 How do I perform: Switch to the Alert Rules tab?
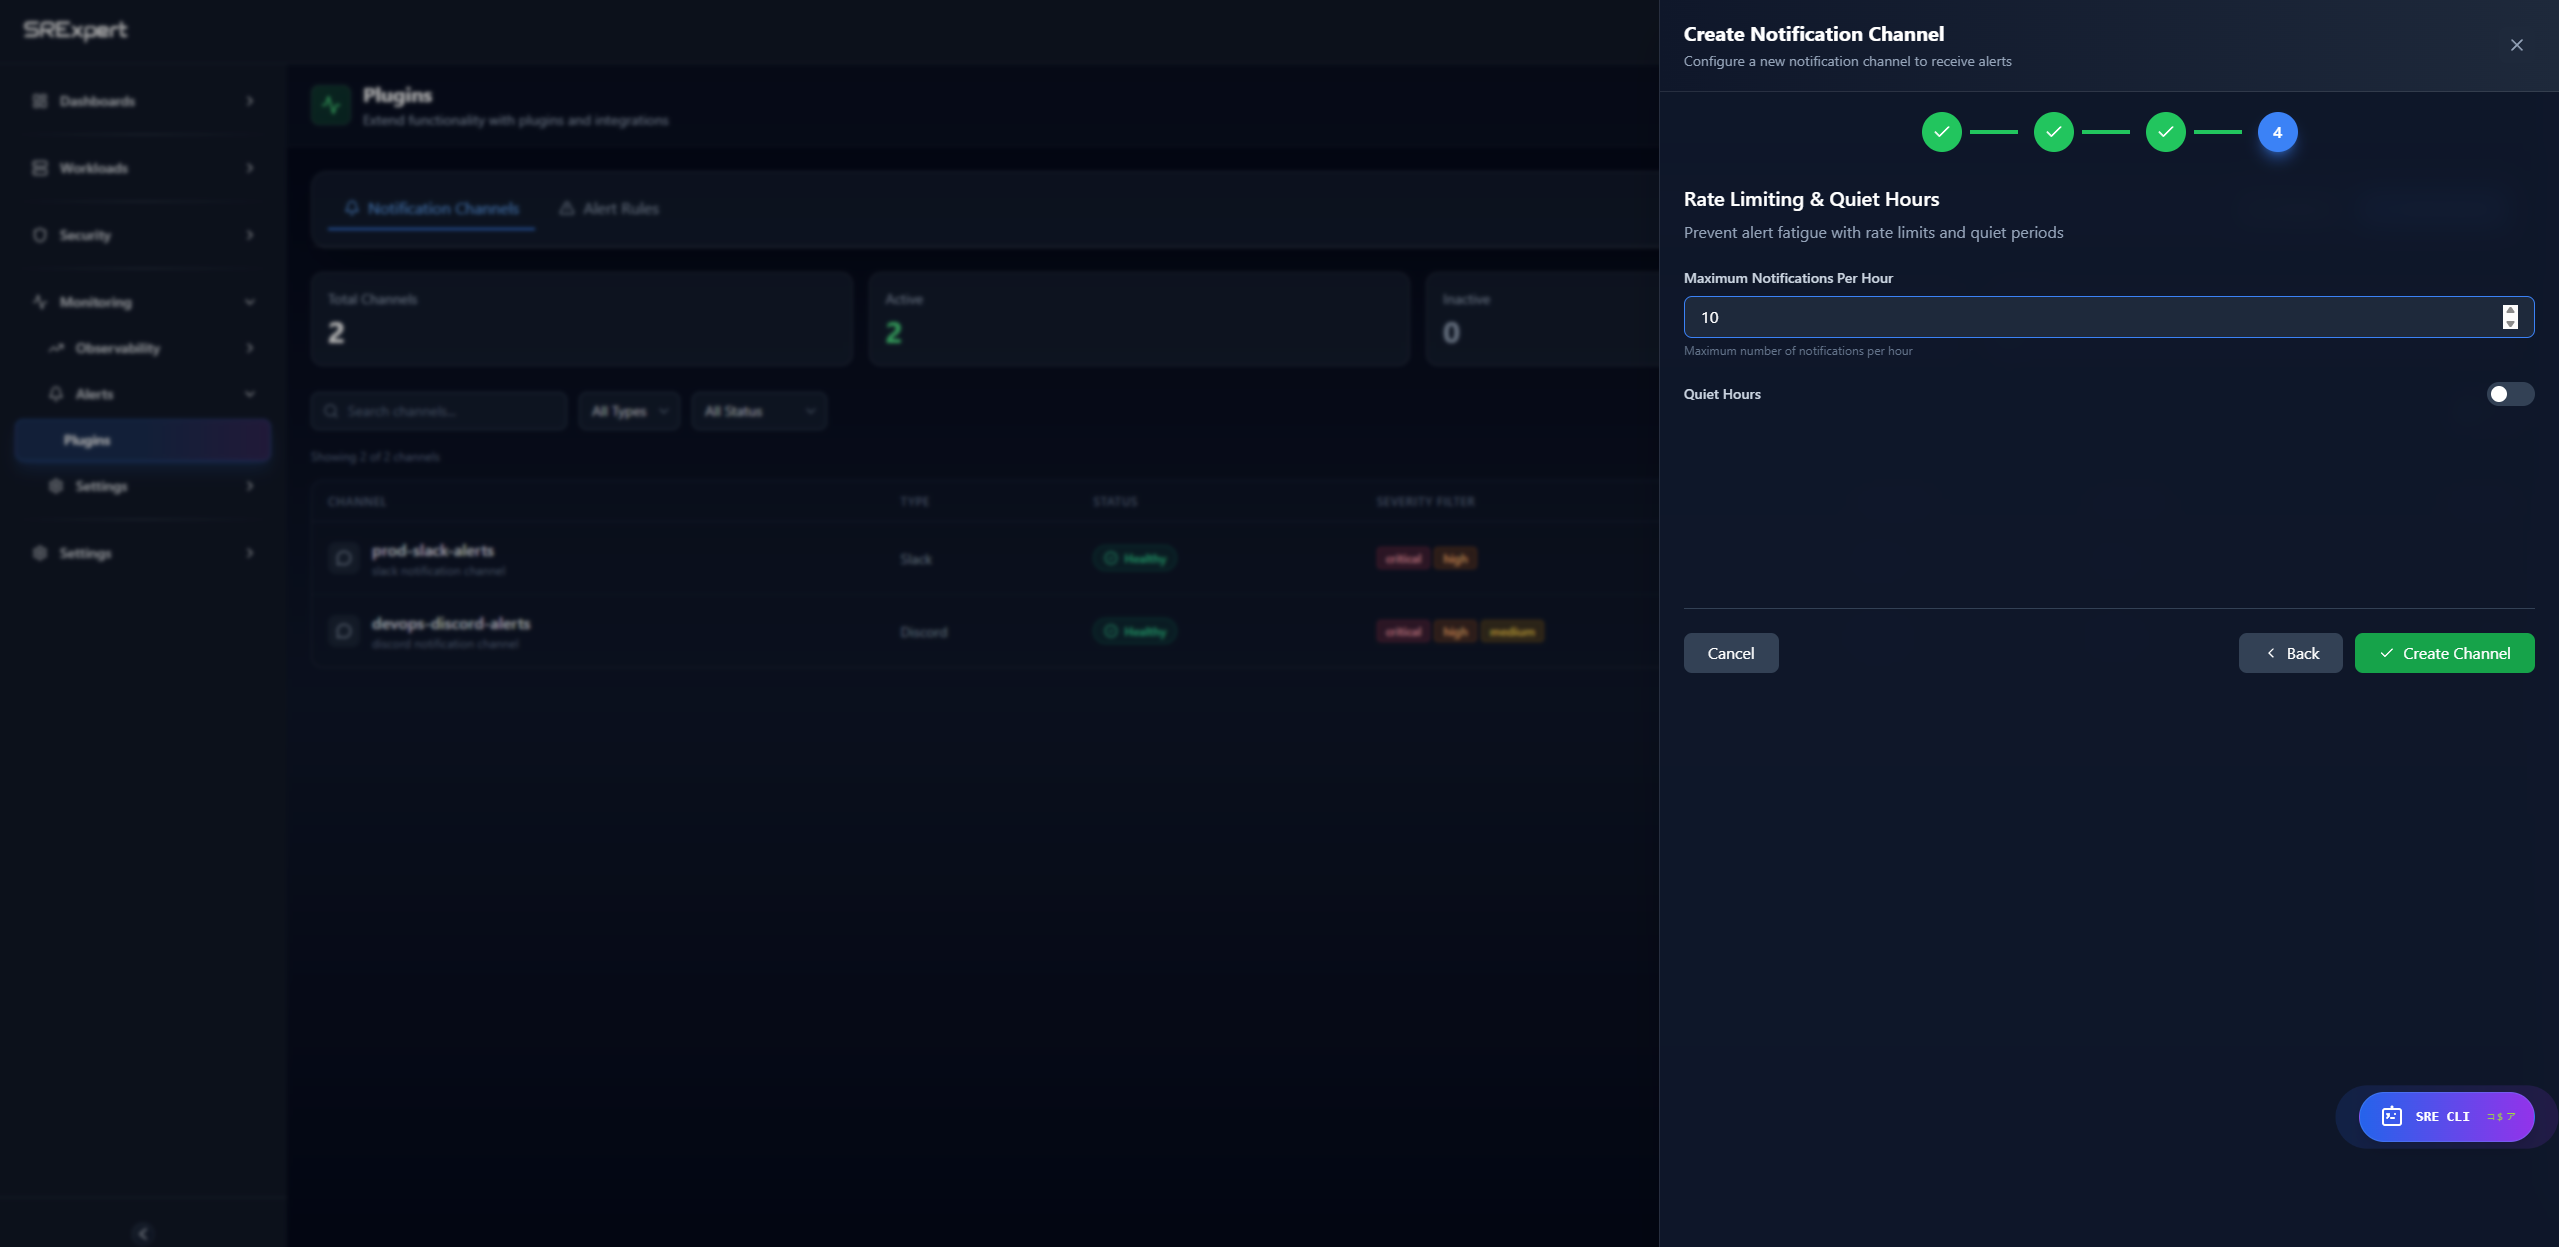pos(608,208)
